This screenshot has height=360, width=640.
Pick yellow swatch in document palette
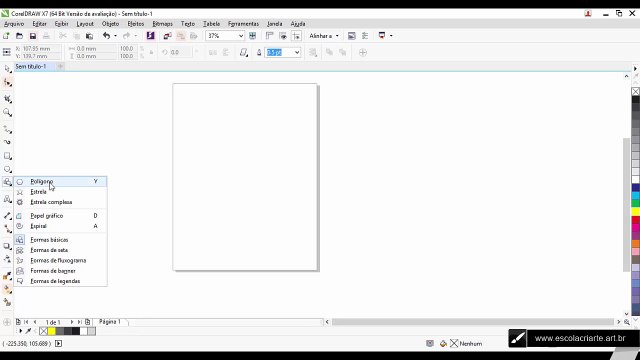tap(51, 331)
